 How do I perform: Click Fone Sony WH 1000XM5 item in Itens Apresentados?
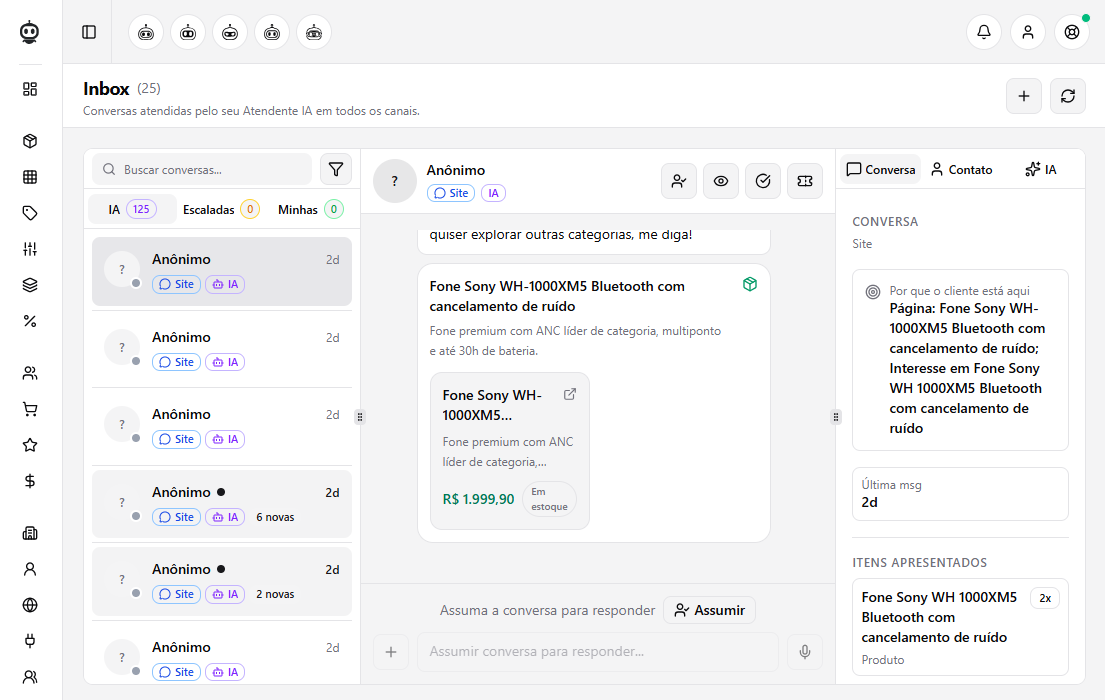[x=961, y=627]
